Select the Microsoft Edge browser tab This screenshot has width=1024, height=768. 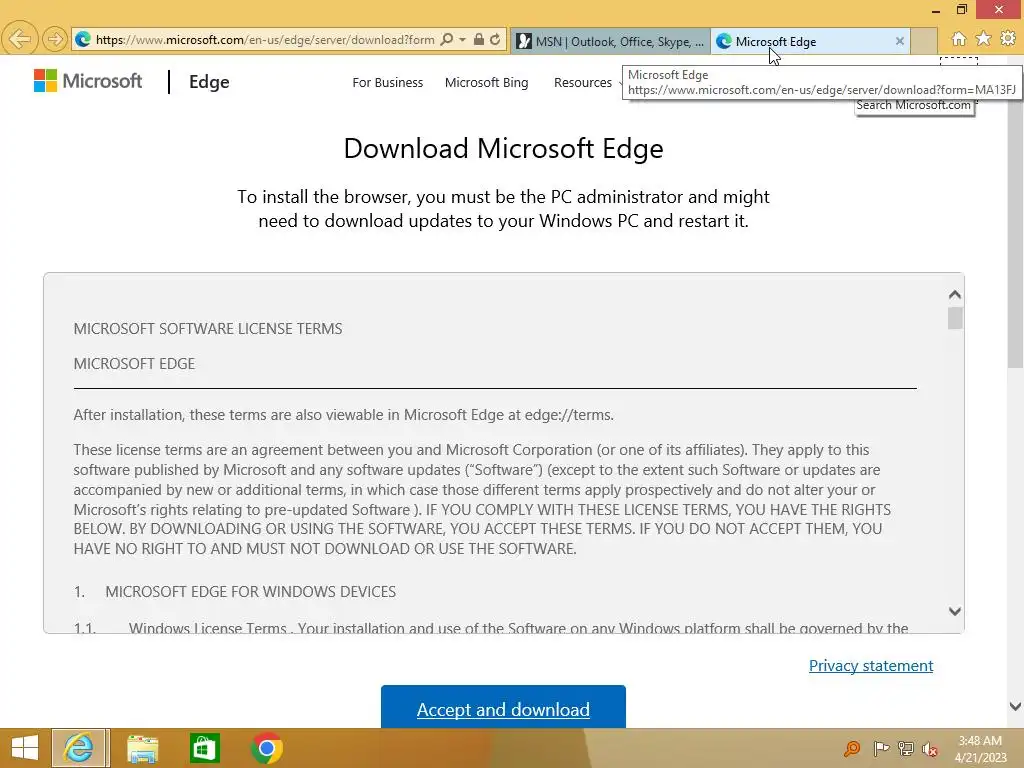pos(808,41)
